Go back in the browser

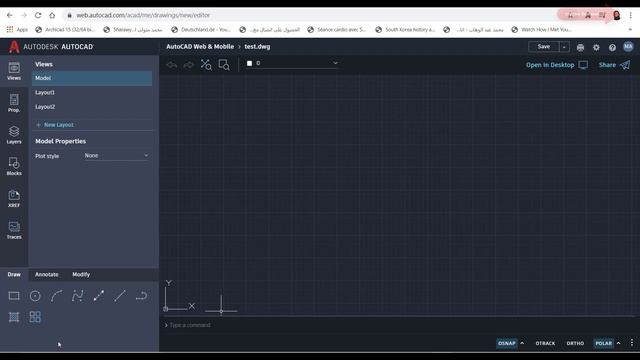click(x=10, y=15)
